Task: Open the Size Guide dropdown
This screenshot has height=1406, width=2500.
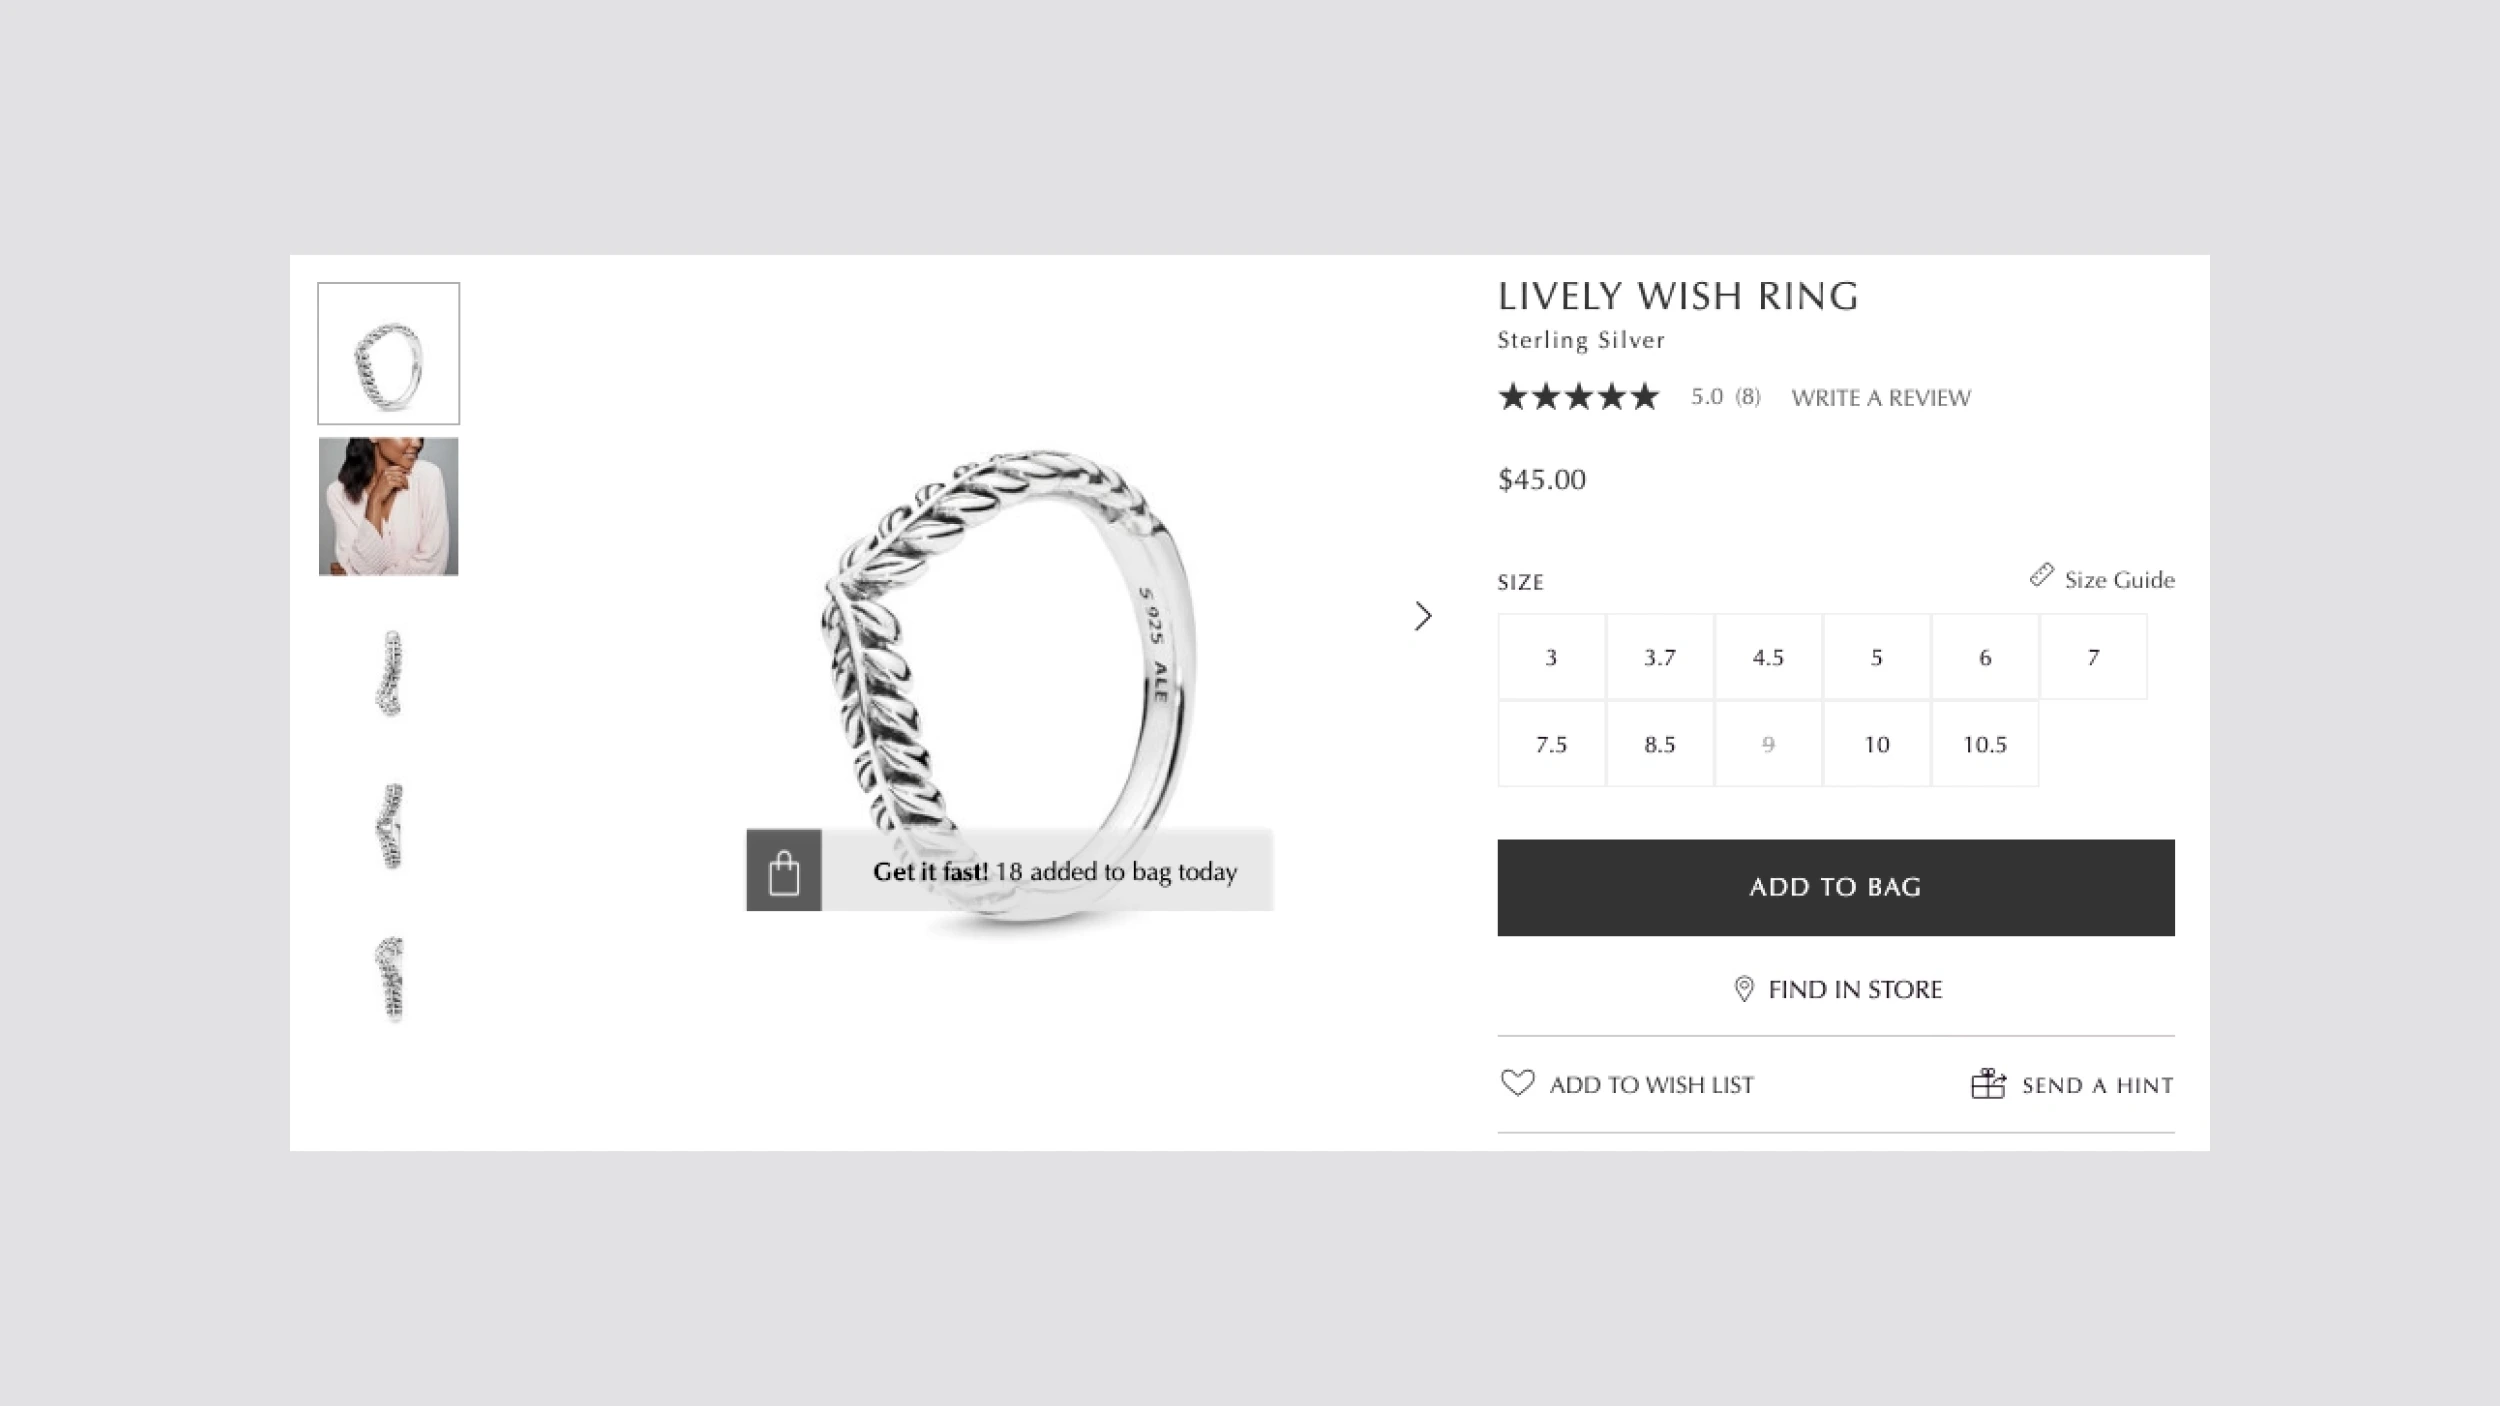Action: coord(2102,579)
